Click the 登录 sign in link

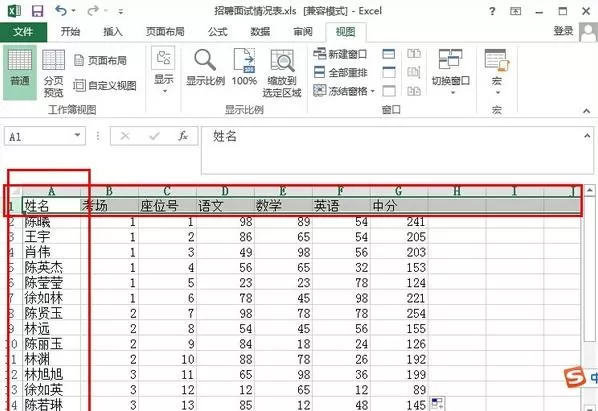[x=564, y=31]
